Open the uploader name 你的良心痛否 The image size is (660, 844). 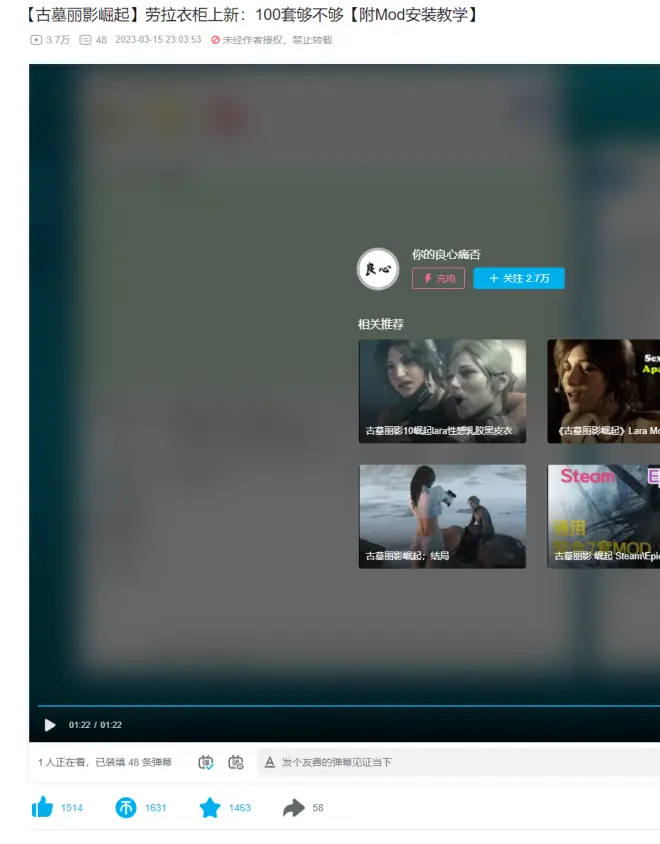click(x=446, y=254)
